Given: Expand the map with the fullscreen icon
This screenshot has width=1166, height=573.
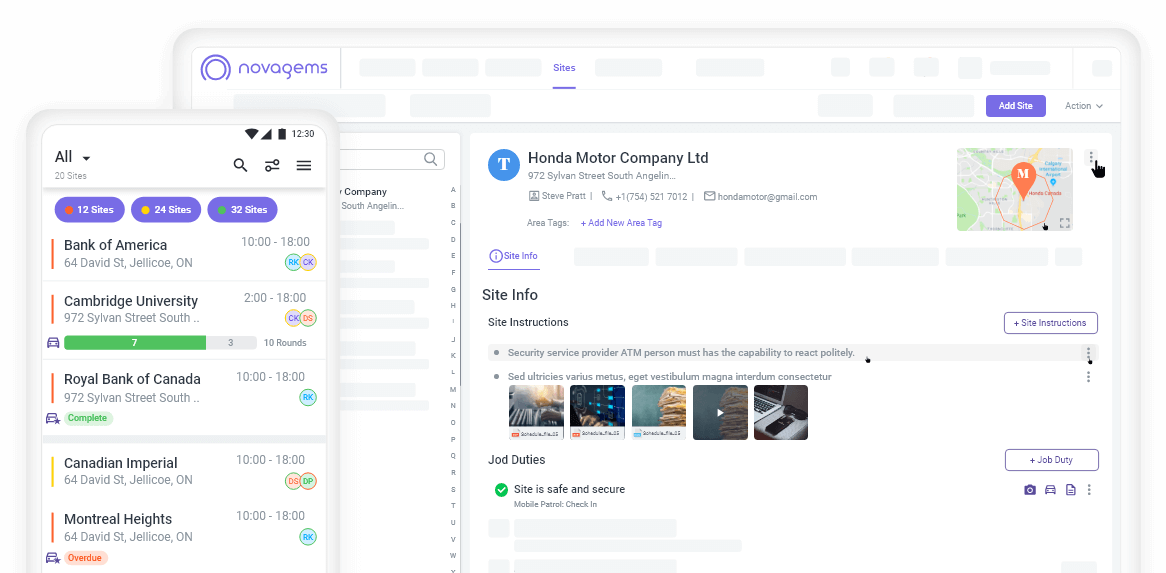Looking at the screenshot, I should pyautogui.click(x=1064, y=223).
